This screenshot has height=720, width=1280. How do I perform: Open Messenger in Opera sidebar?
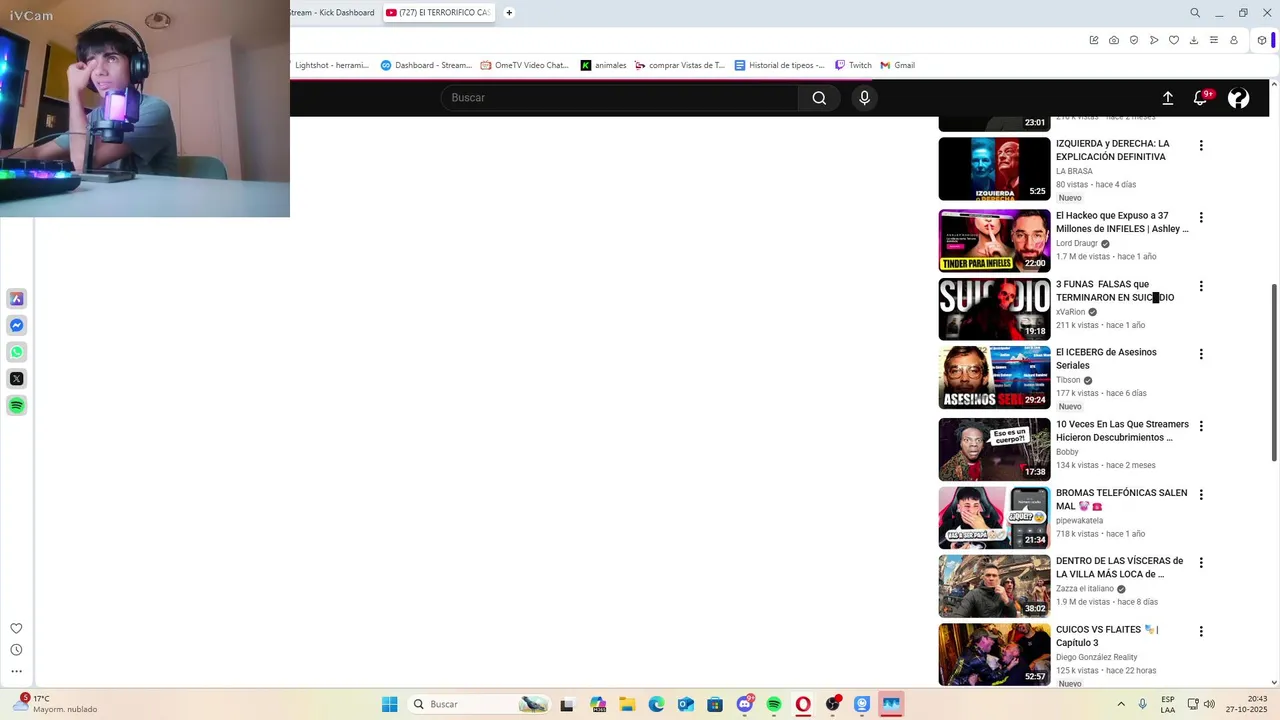pyautogui.click(x=17, y=326)
